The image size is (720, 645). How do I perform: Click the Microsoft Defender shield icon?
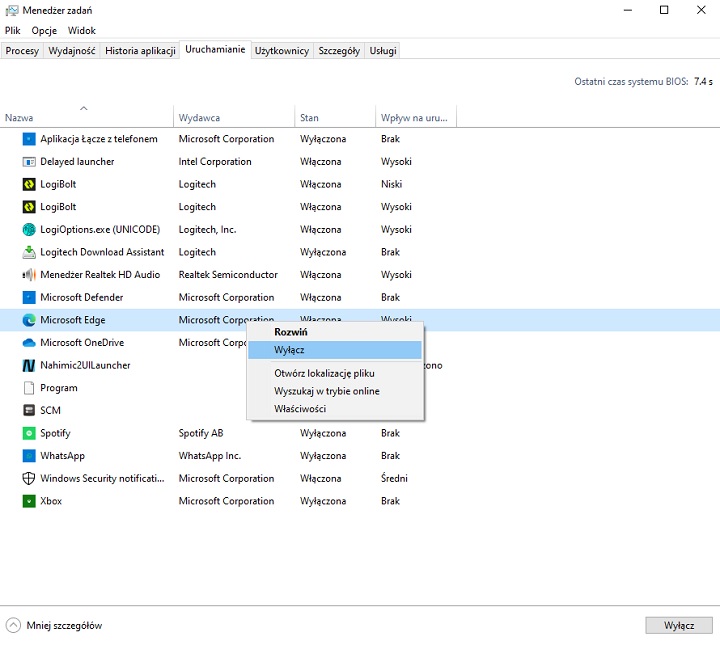pyautogui.click(x=29, y=297)
